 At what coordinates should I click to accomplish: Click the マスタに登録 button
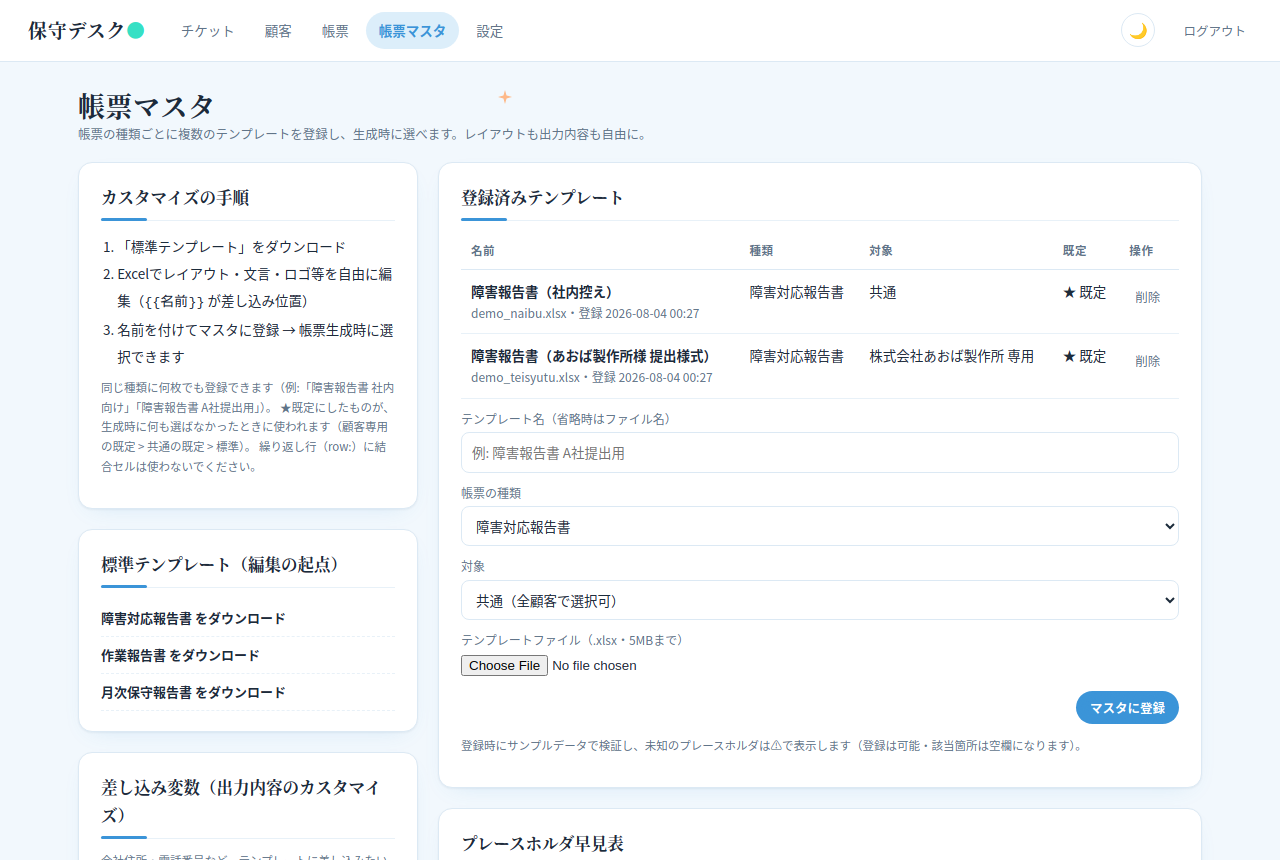(1127, 707)
